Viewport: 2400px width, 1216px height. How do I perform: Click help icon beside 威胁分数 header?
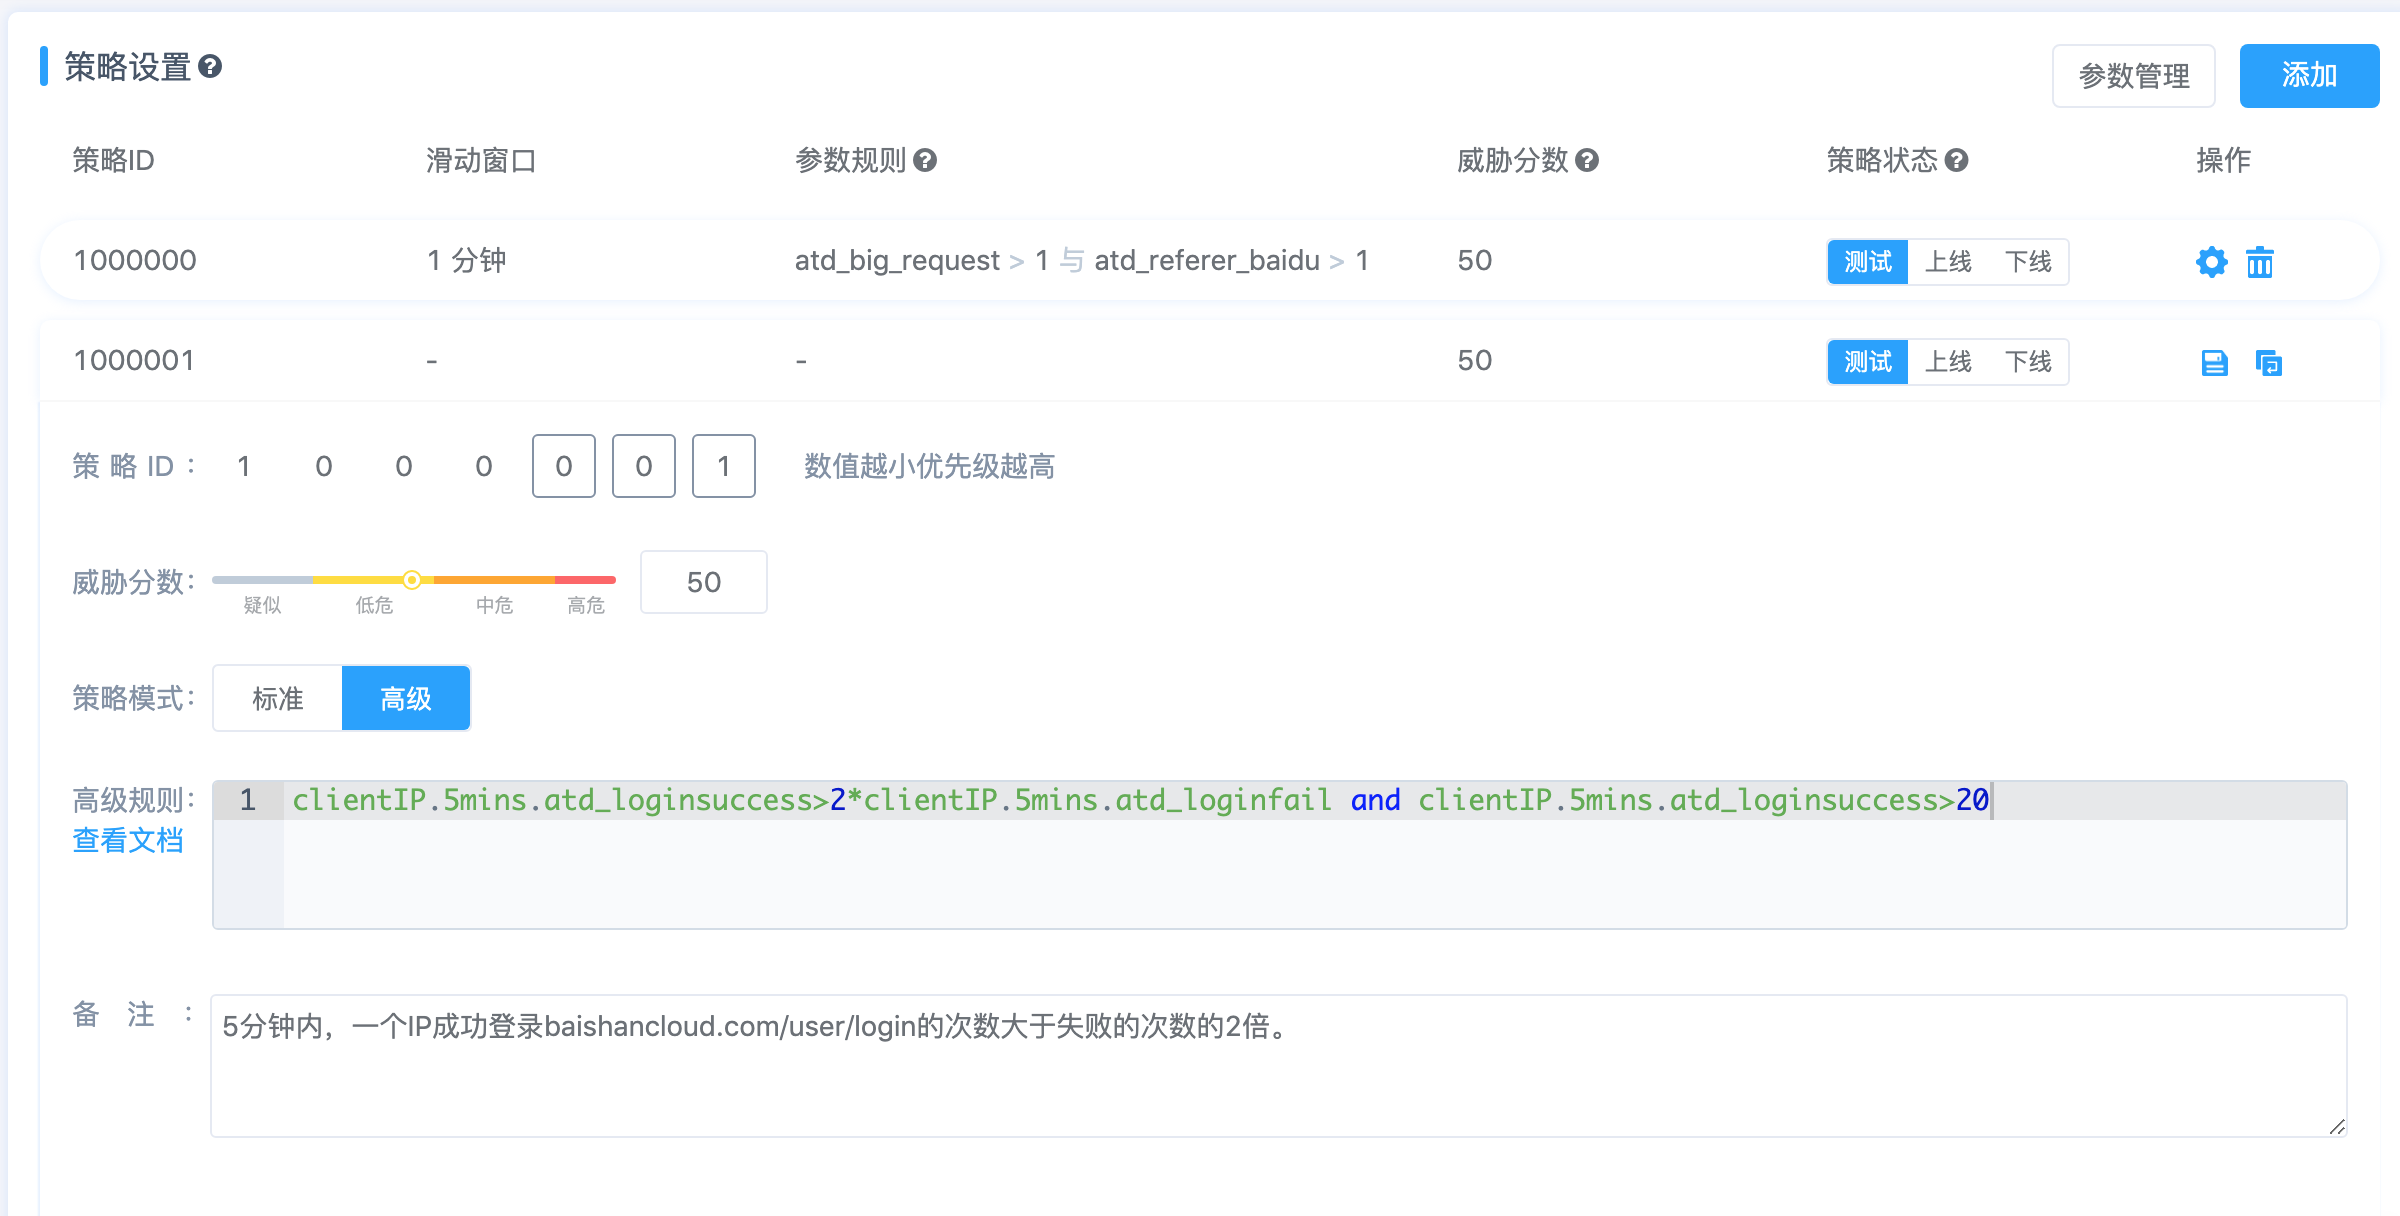[x=1587, y=160]
